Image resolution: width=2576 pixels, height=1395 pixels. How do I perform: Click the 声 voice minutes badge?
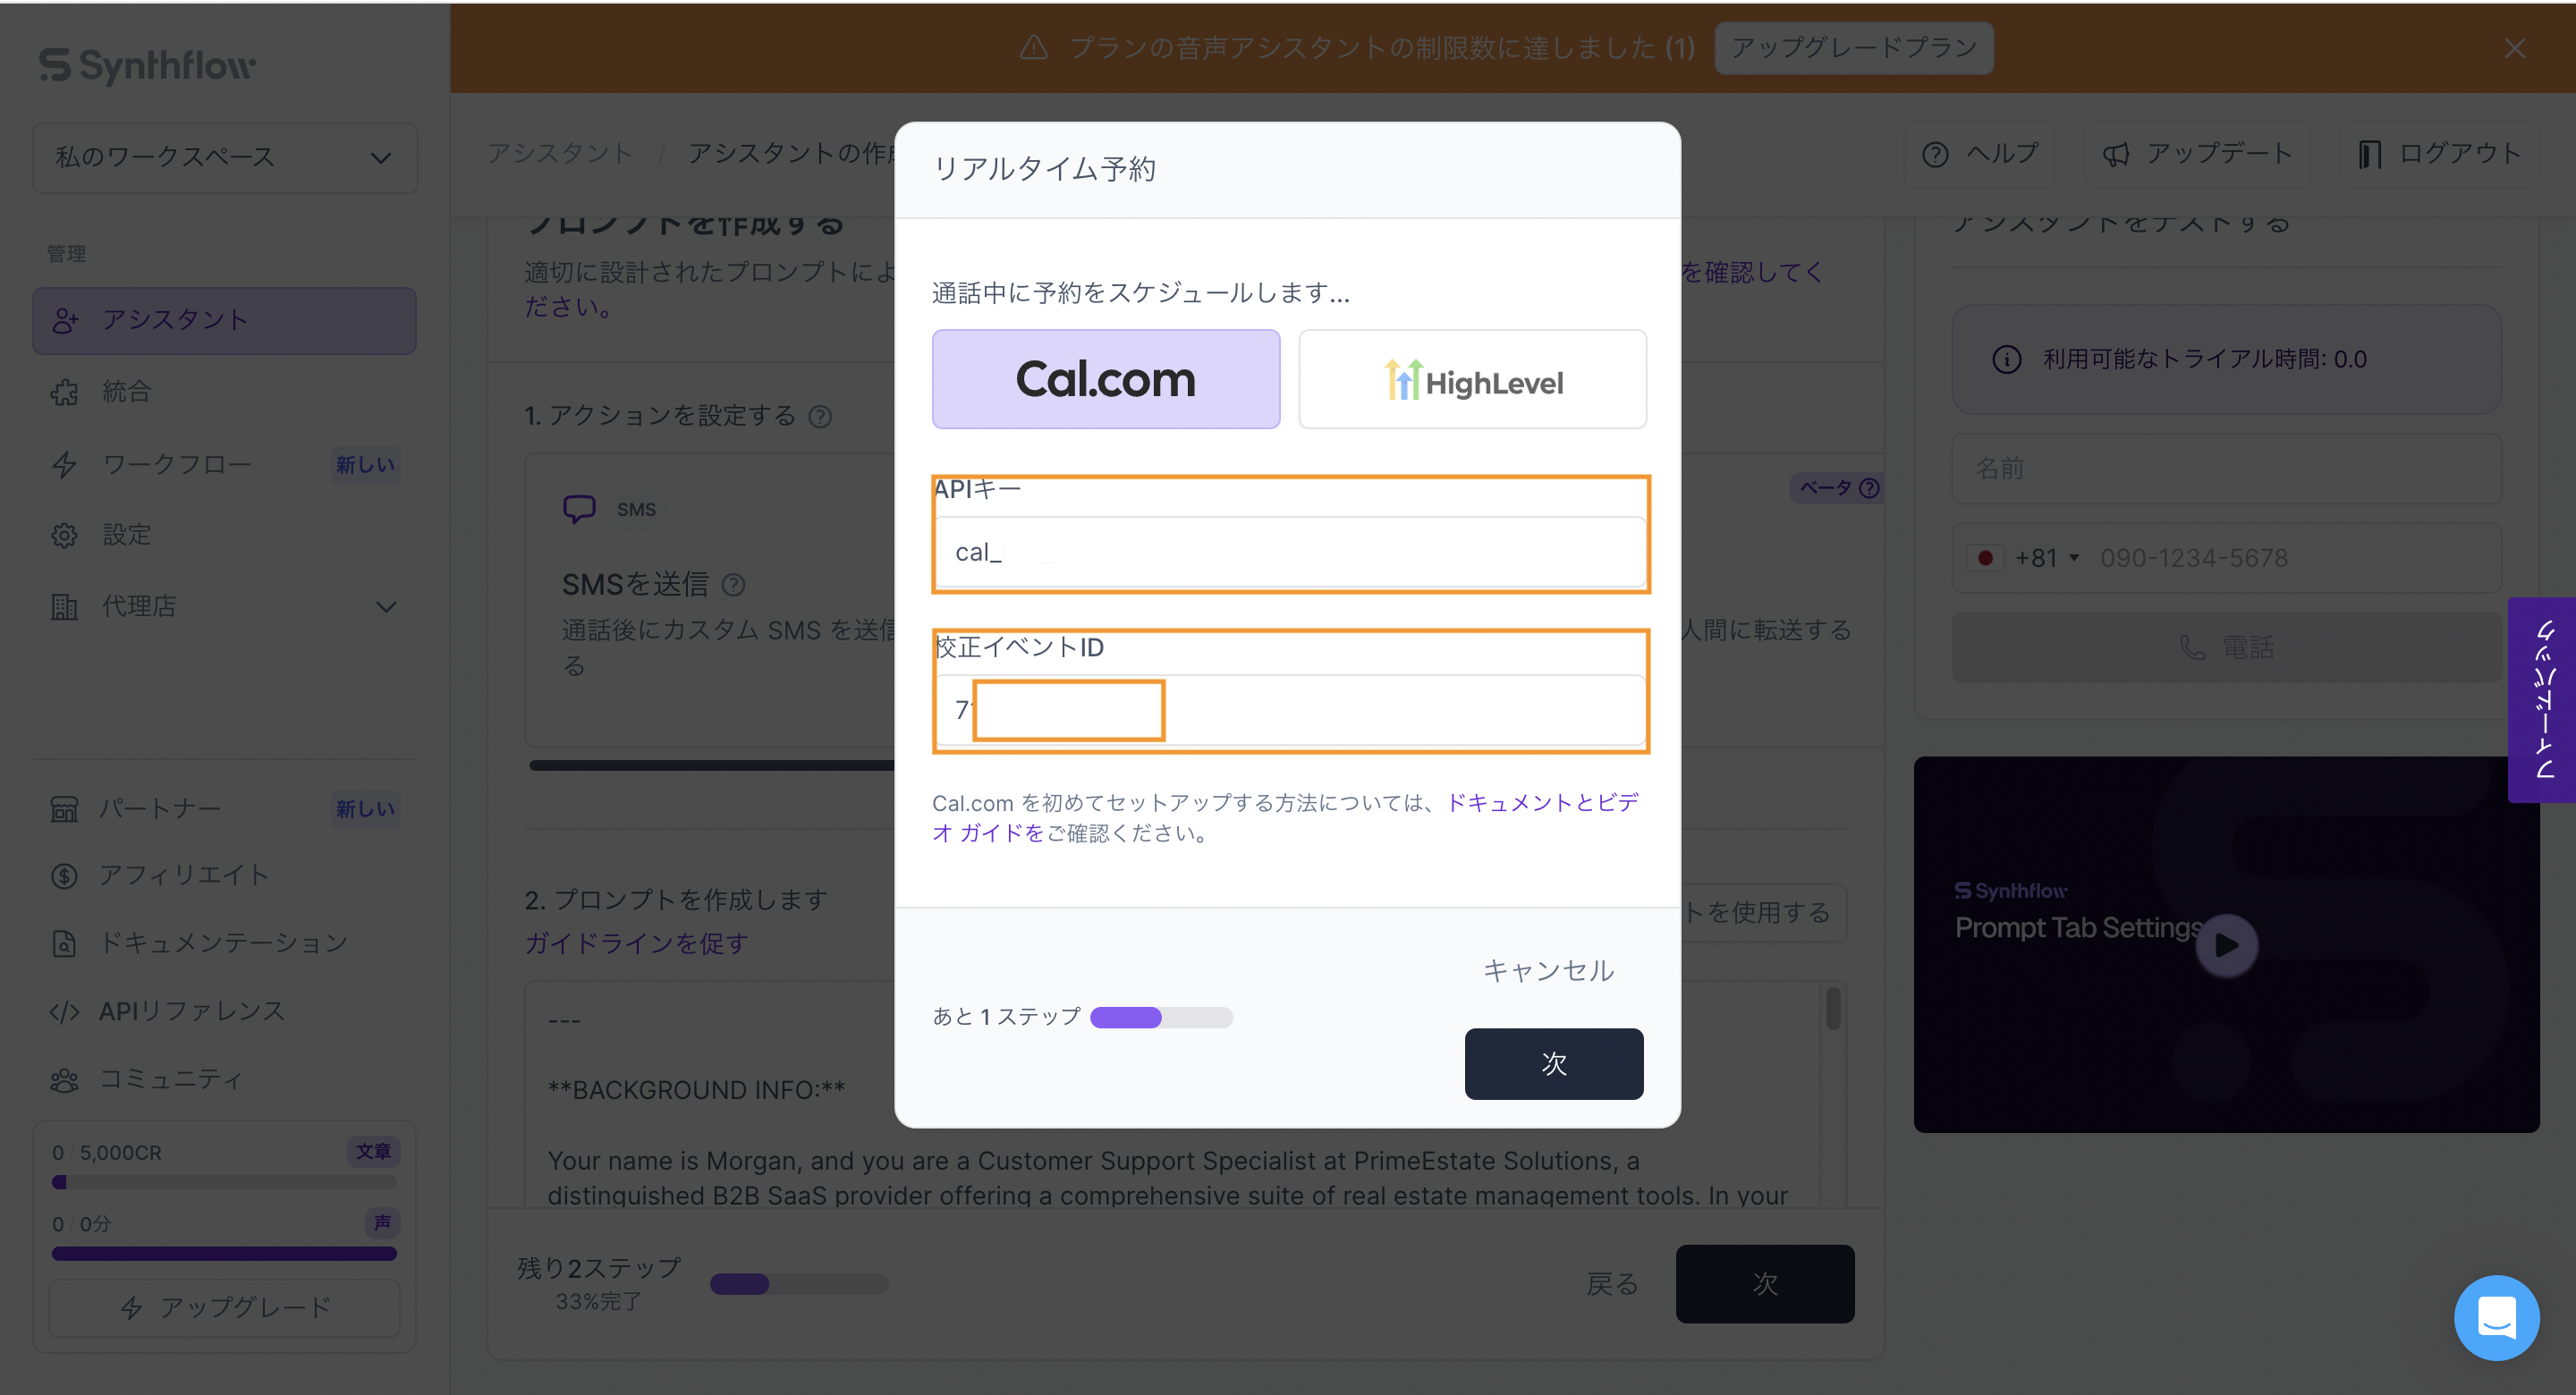pos(382,1223)
